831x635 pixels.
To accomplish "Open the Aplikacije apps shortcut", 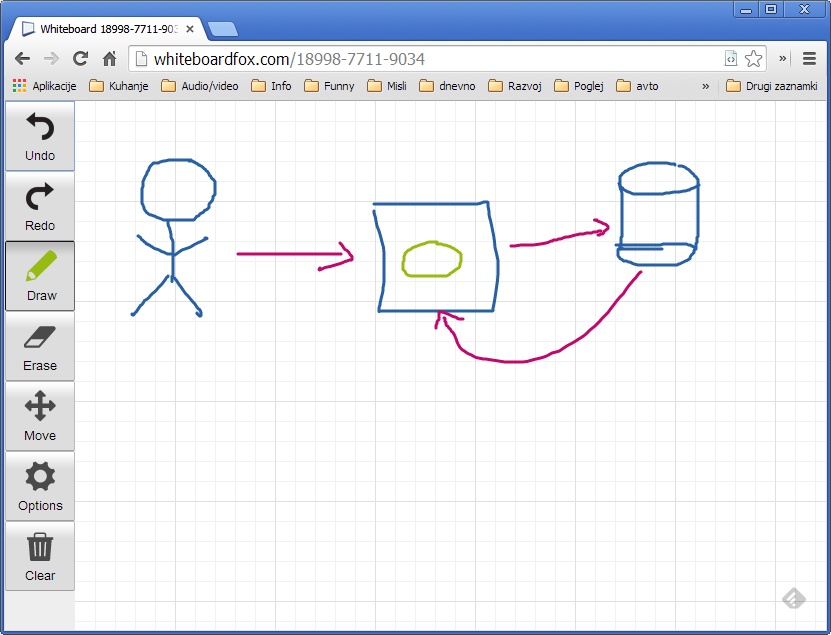I will click(x=45, y=86).
